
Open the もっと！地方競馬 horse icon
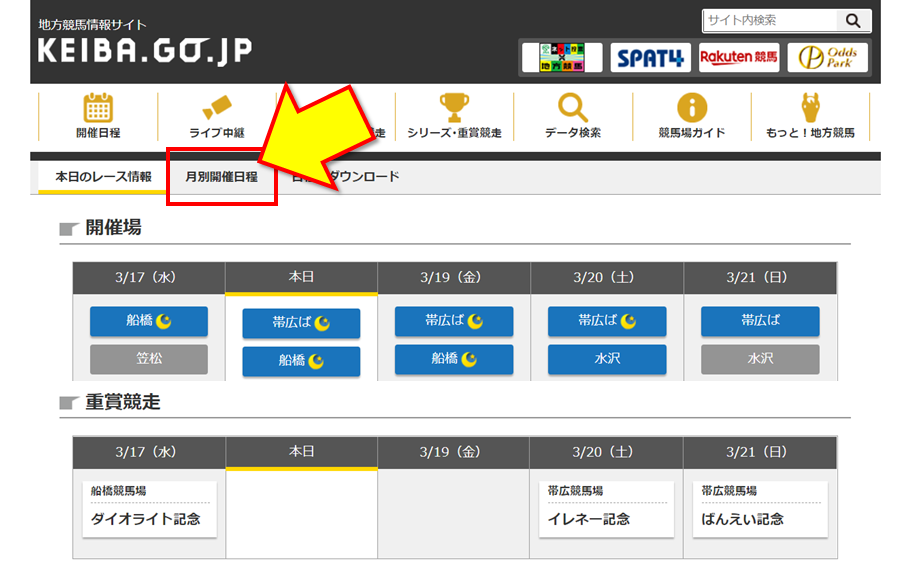point(810,108)
